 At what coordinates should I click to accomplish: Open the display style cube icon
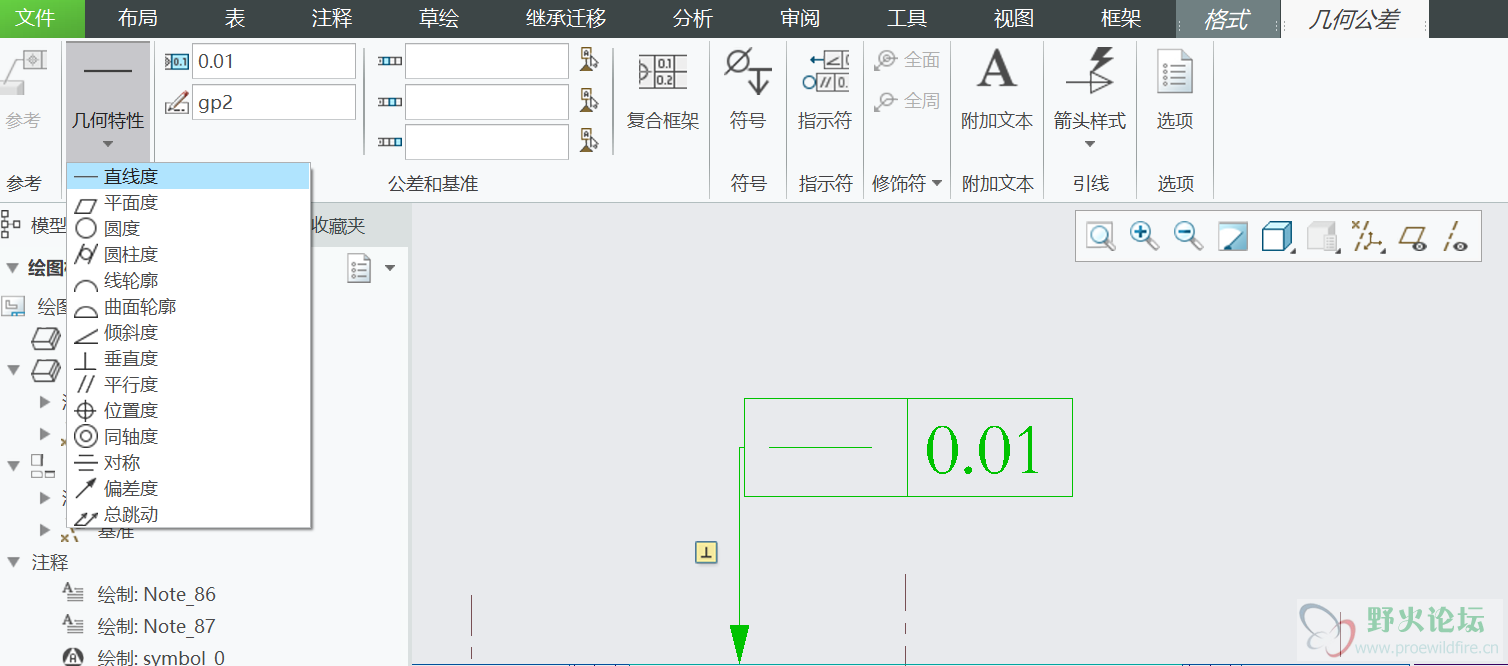(1277, 237)
